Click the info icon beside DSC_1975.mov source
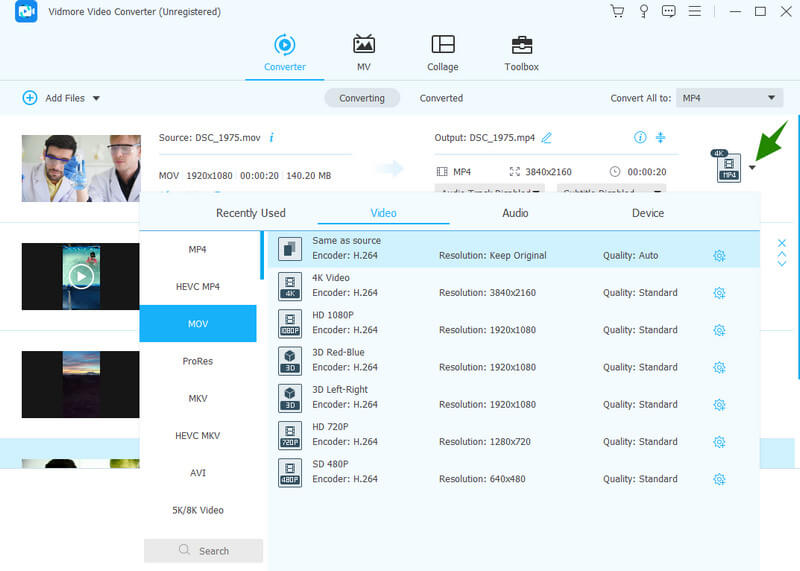This screenshot has height=571, width=800. click(x=272, y=137)
